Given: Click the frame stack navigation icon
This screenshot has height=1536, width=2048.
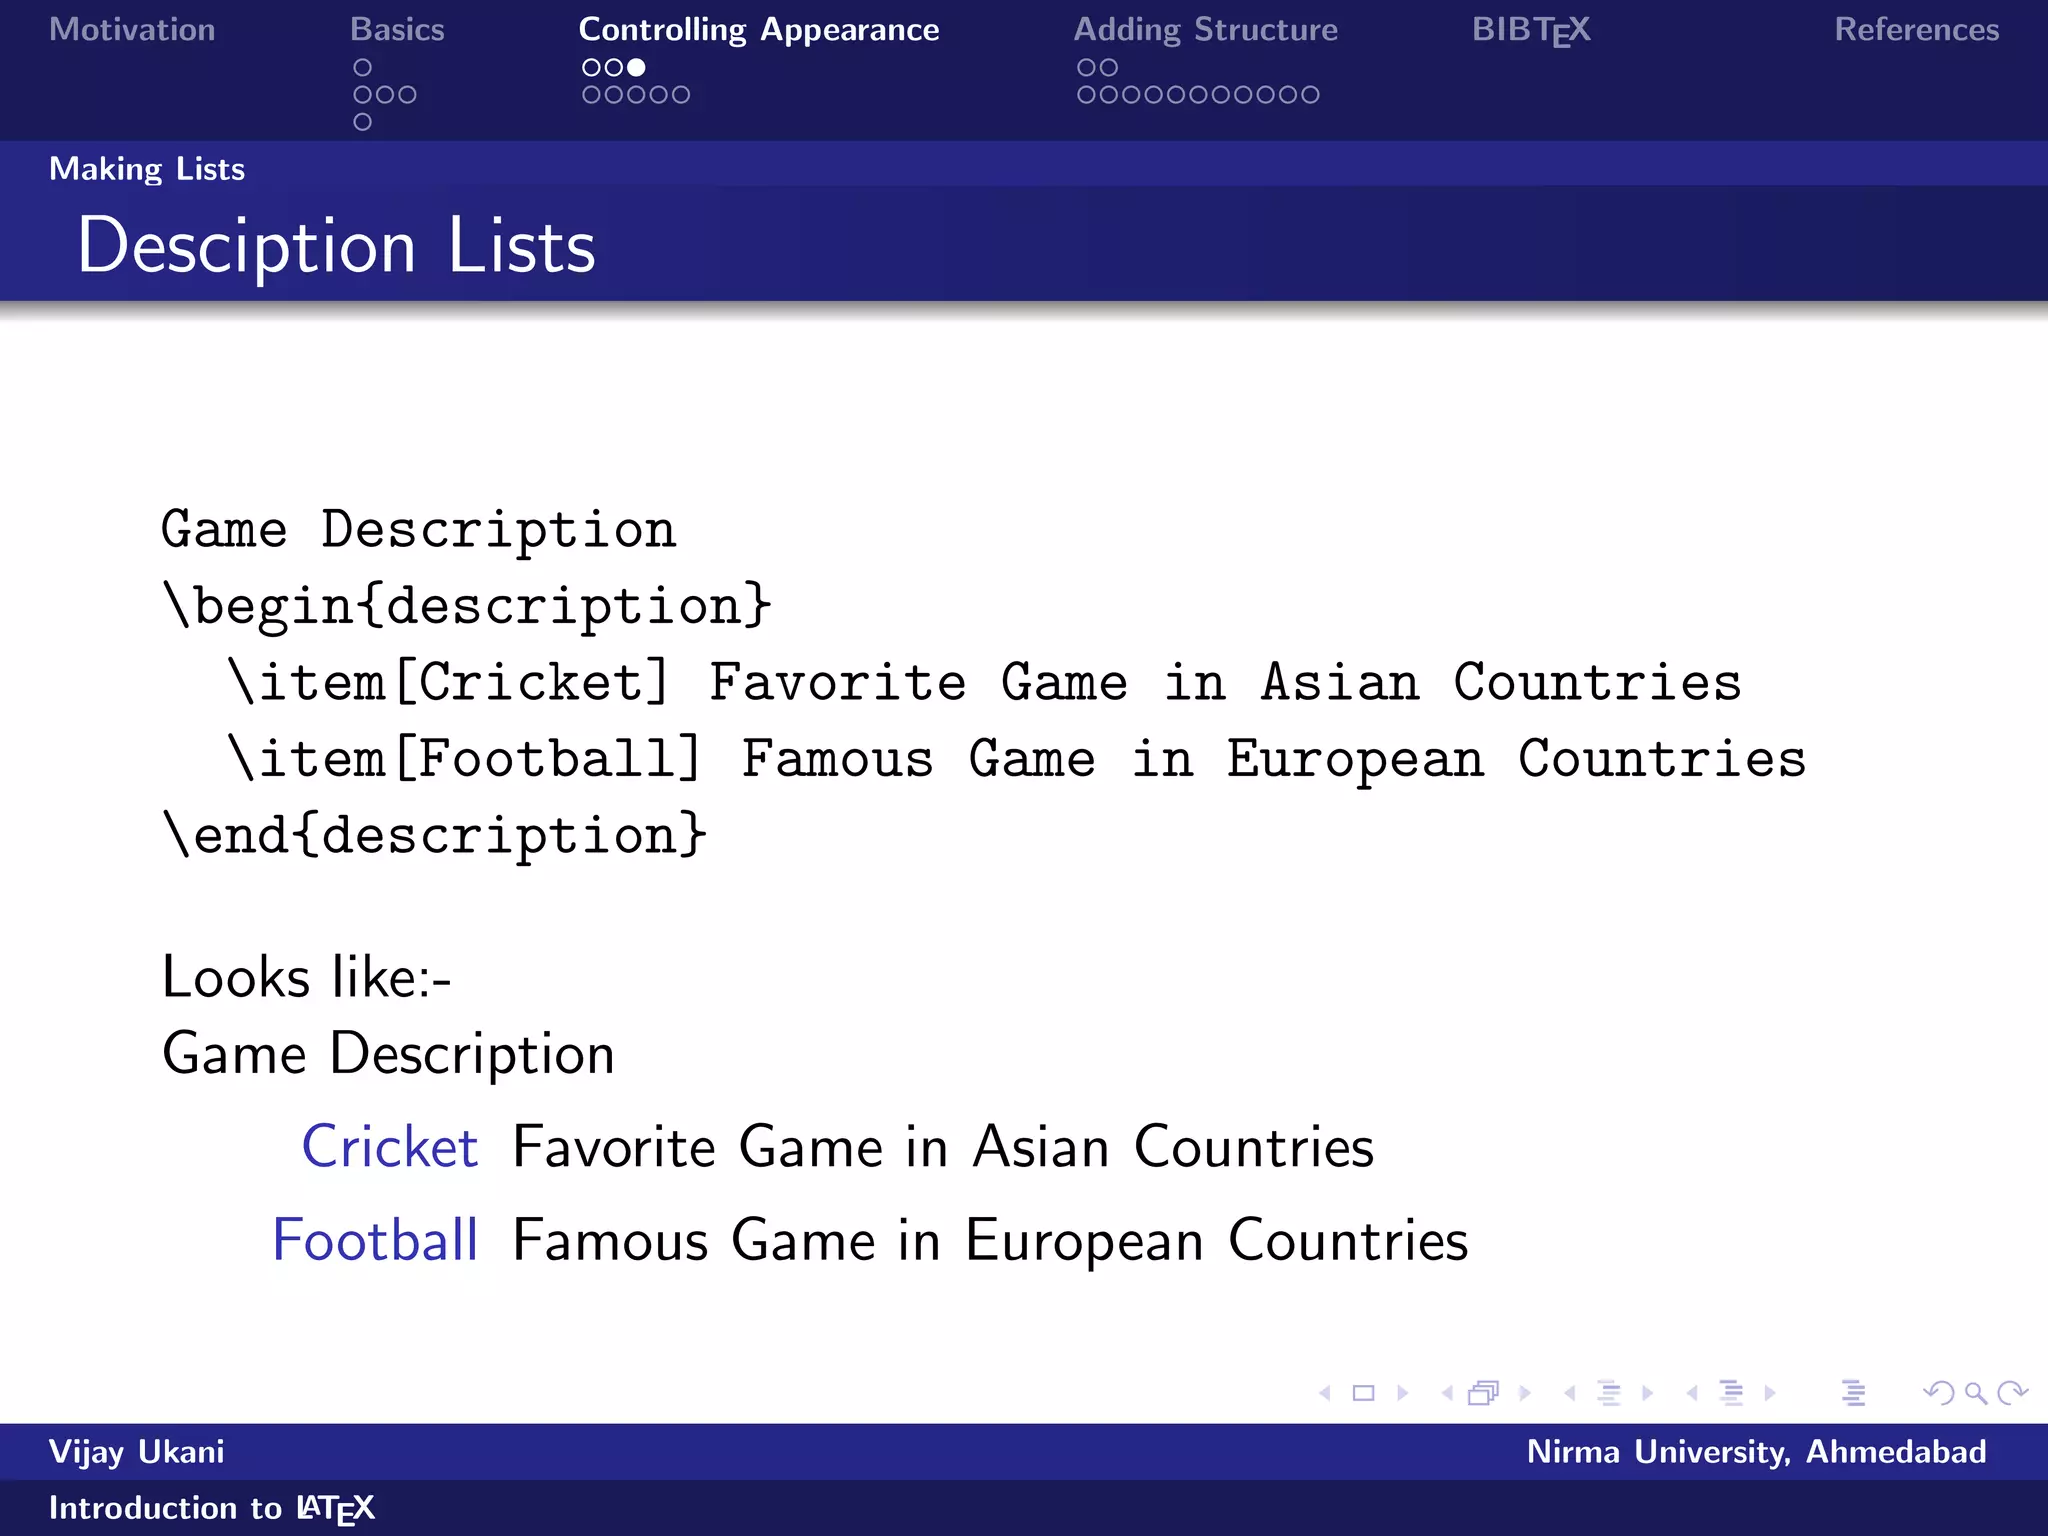Looking at the screenshot, I should tap(1484, 1393).
